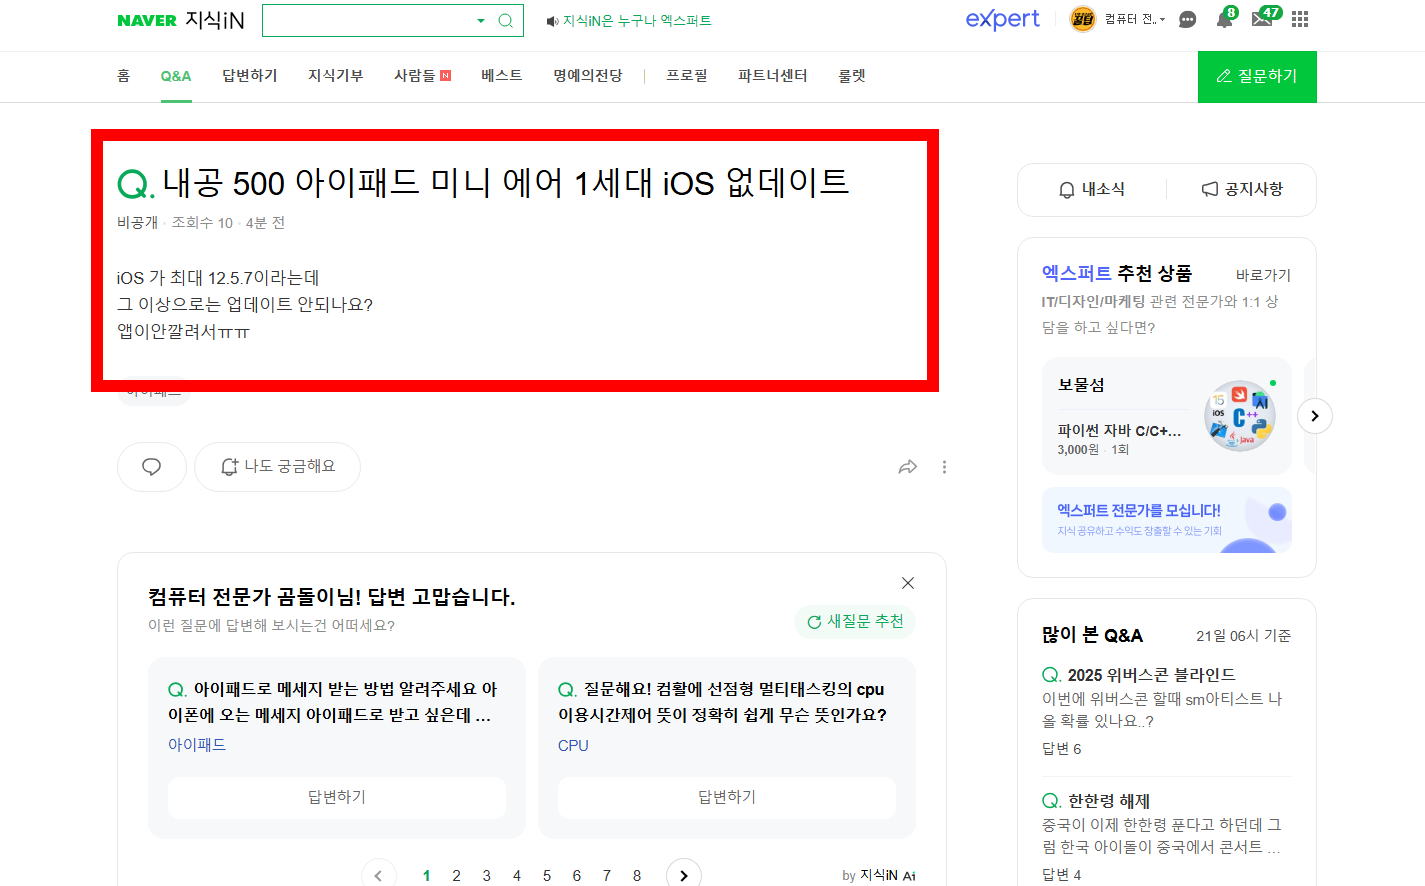Select recommendation page 2
The width and height of the screenshot is (1425, 886).
click(x=456, y=876)
